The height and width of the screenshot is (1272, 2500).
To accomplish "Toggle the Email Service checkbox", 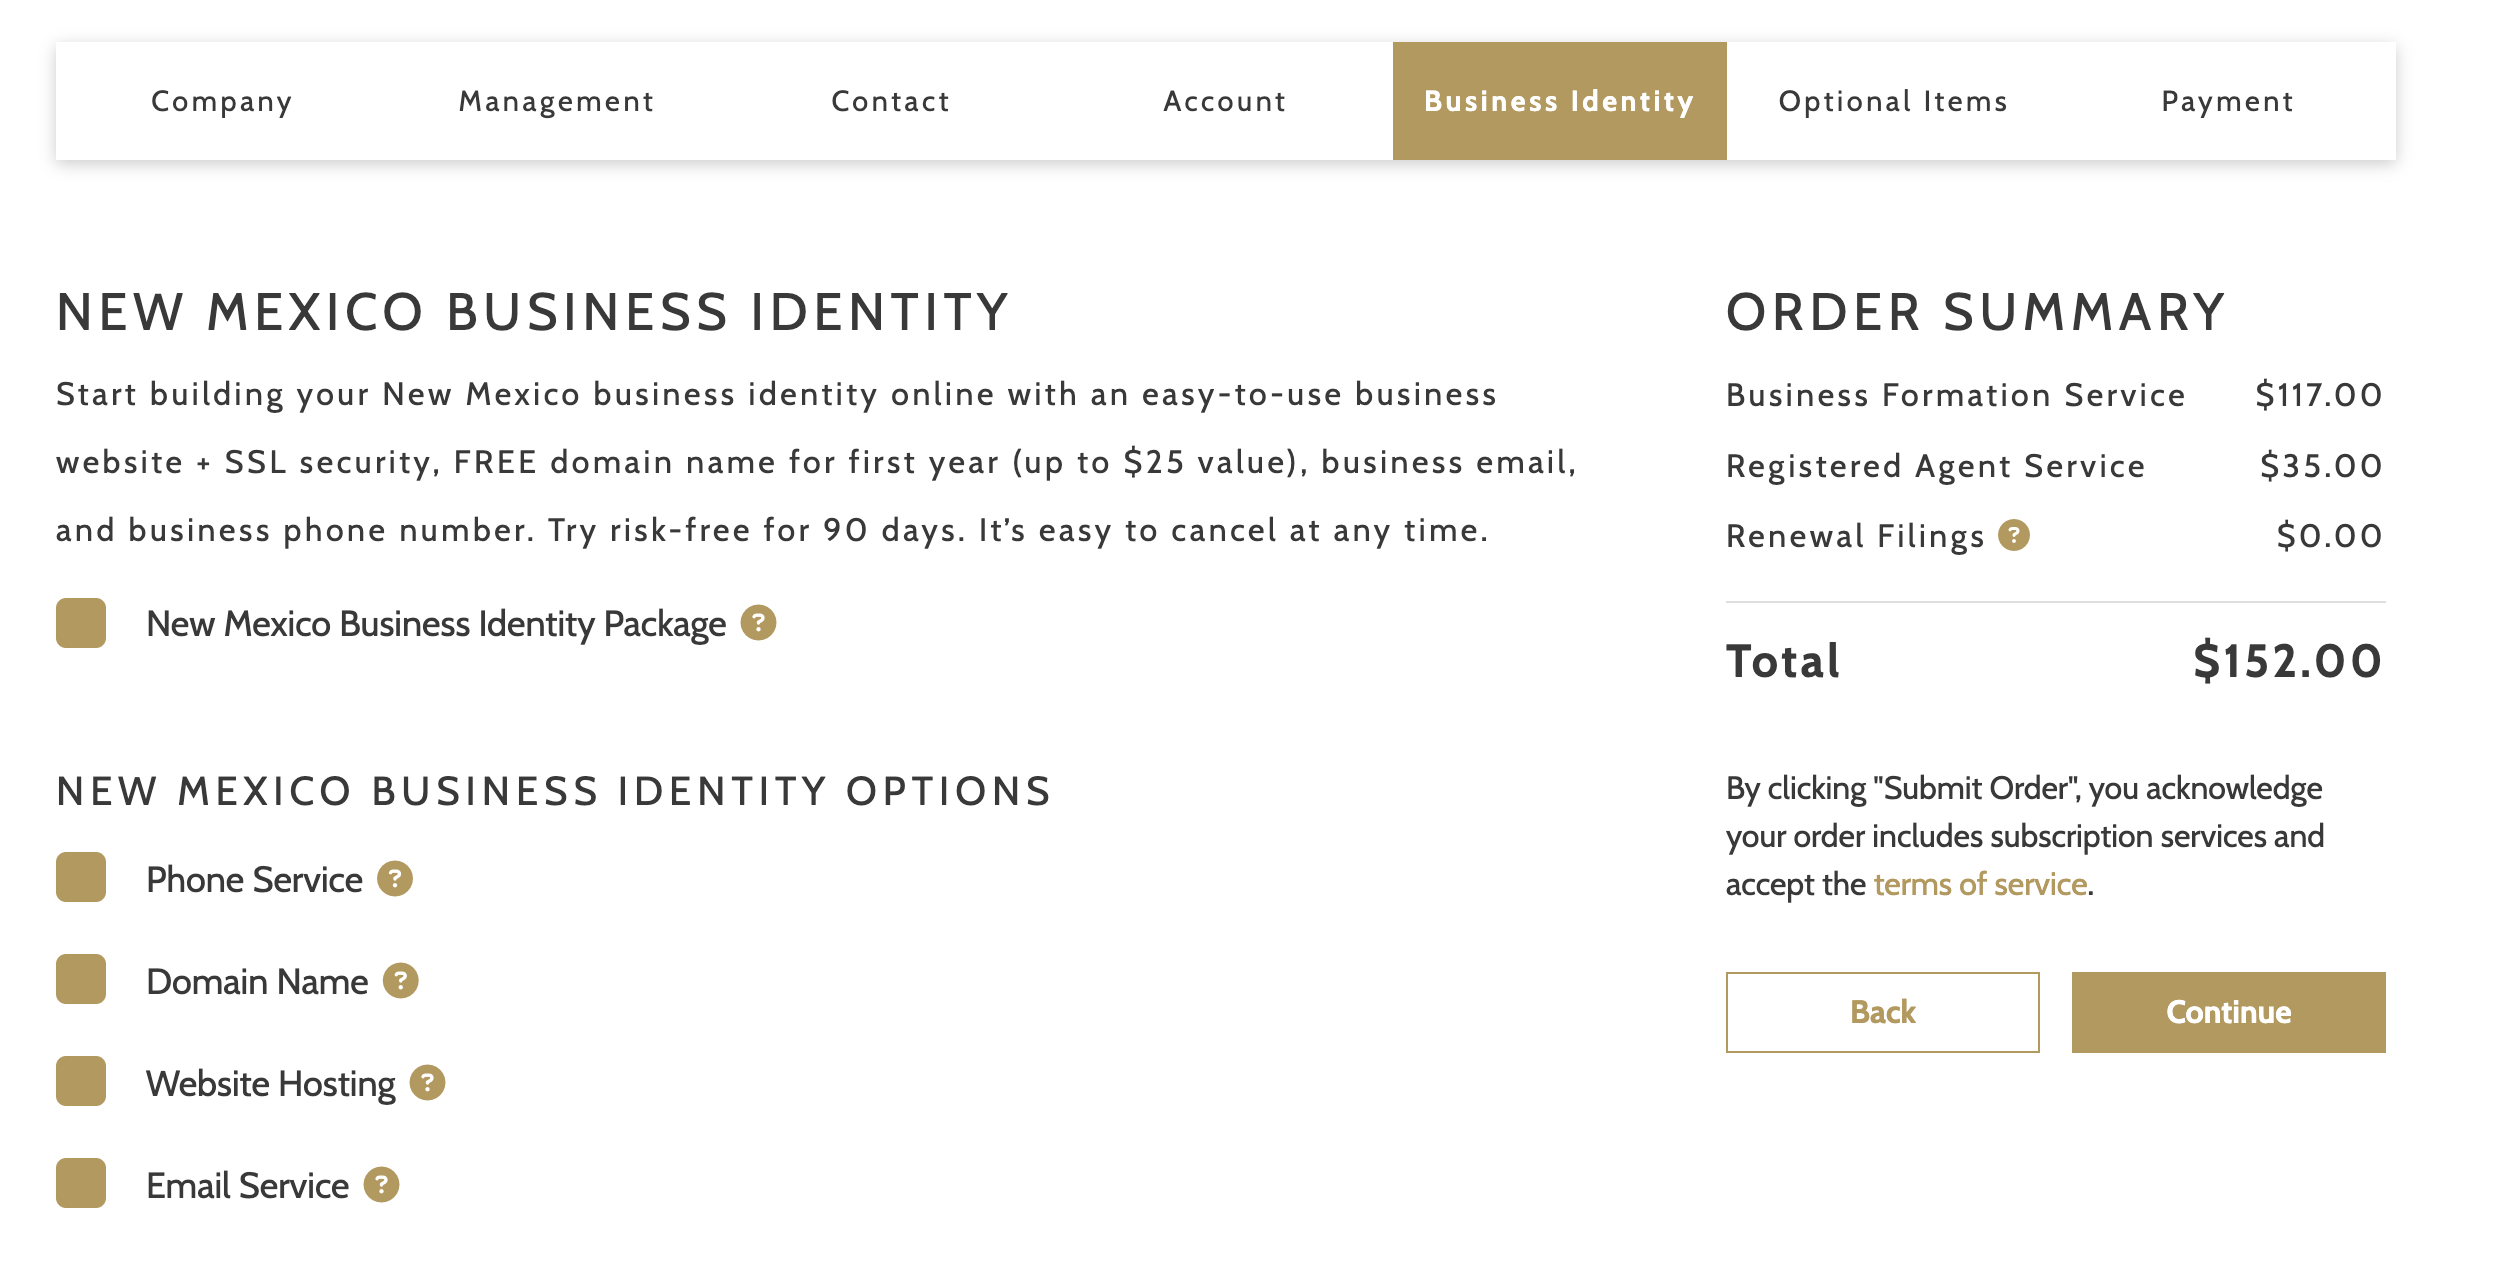I will point(81,1183).
